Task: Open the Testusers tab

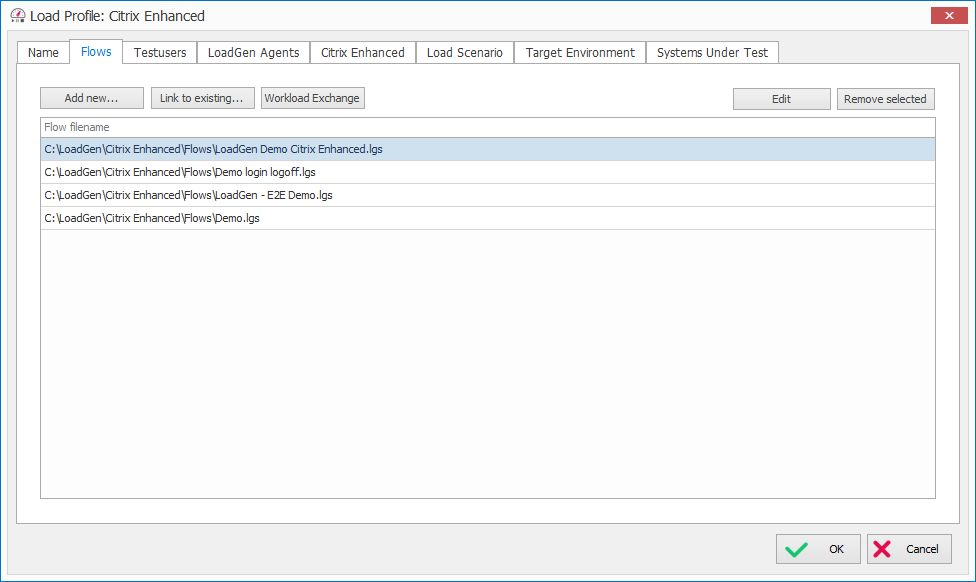Action: [x=160, y=53]
